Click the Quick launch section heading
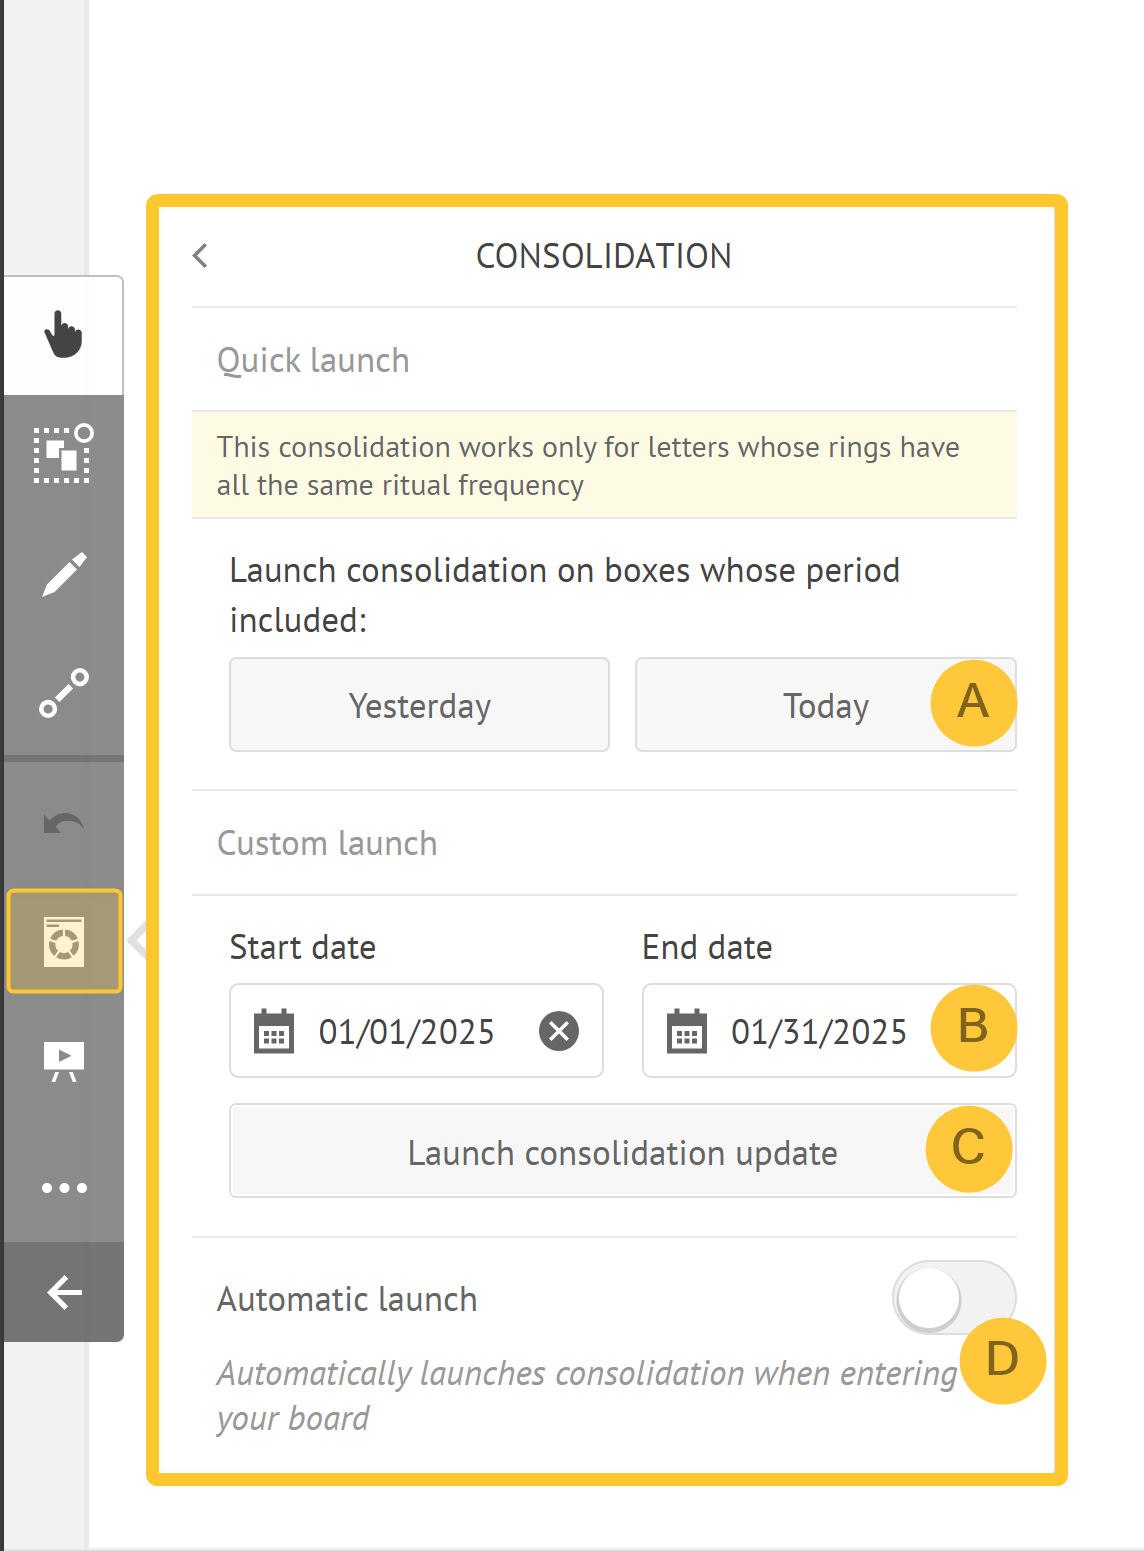This screenshot has height=1551, width=1144. coord(313,360)
